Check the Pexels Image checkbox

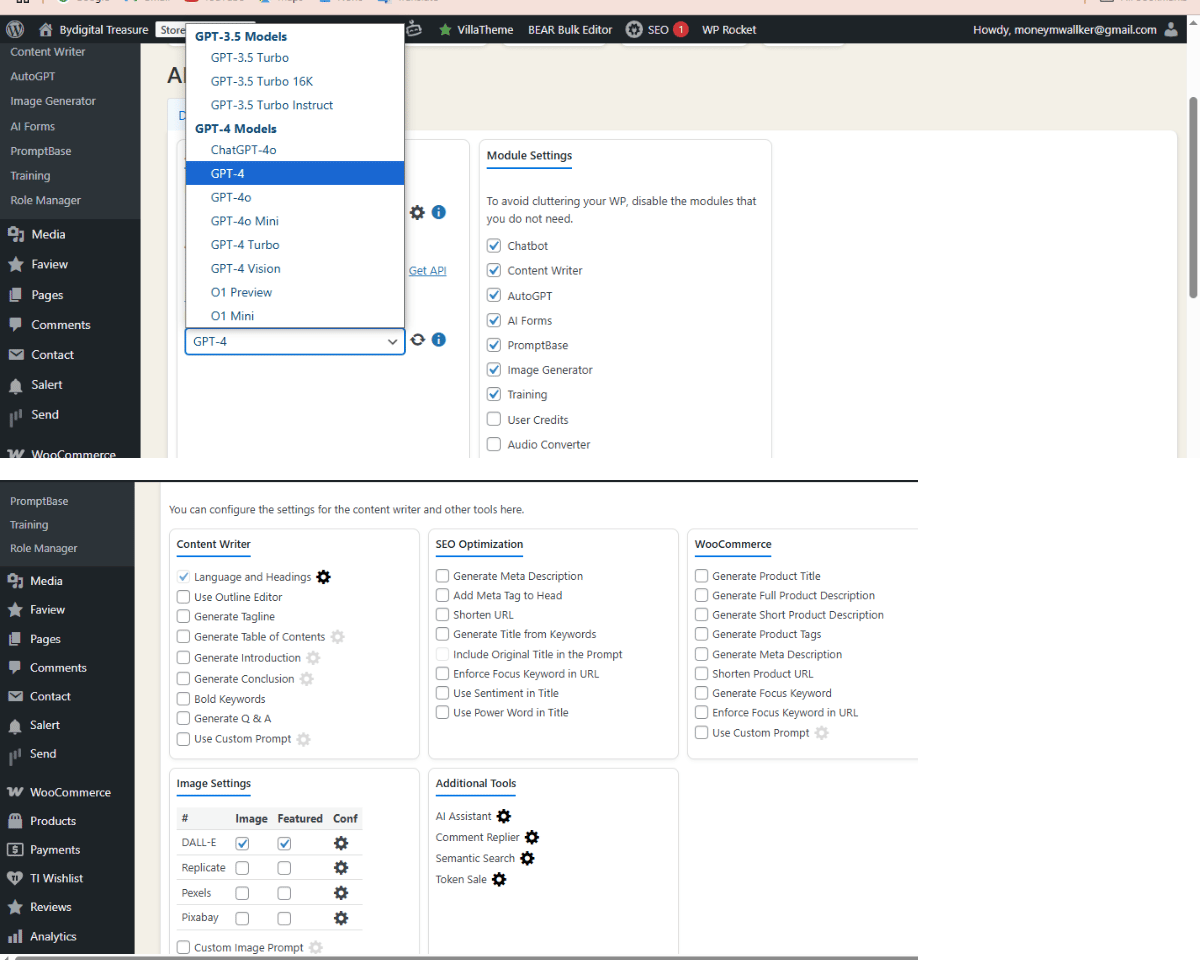click(x=242, y=893)
